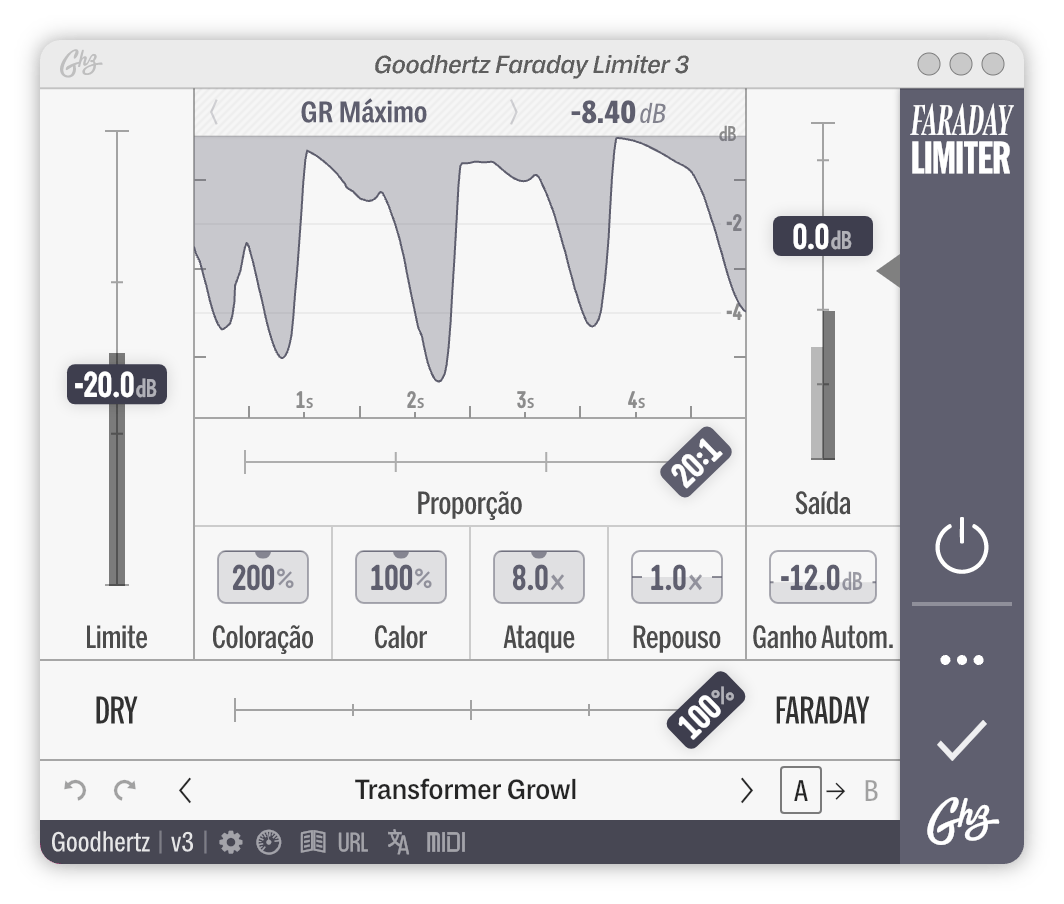Go to the next preset with right chevron
This screenshot has width=1064, height=904.
pos(746,790)
